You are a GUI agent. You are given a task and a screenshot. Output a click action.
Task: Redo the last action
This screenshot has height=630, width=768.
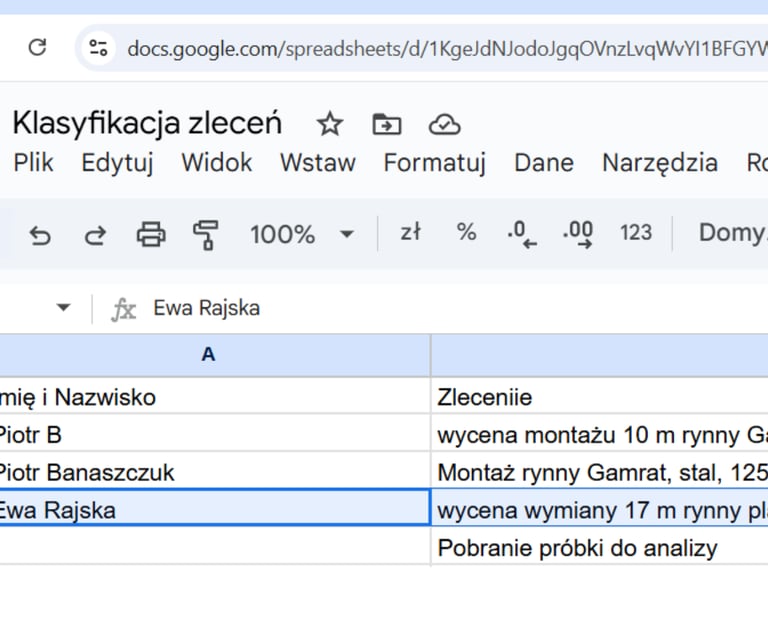click(95, 234)
